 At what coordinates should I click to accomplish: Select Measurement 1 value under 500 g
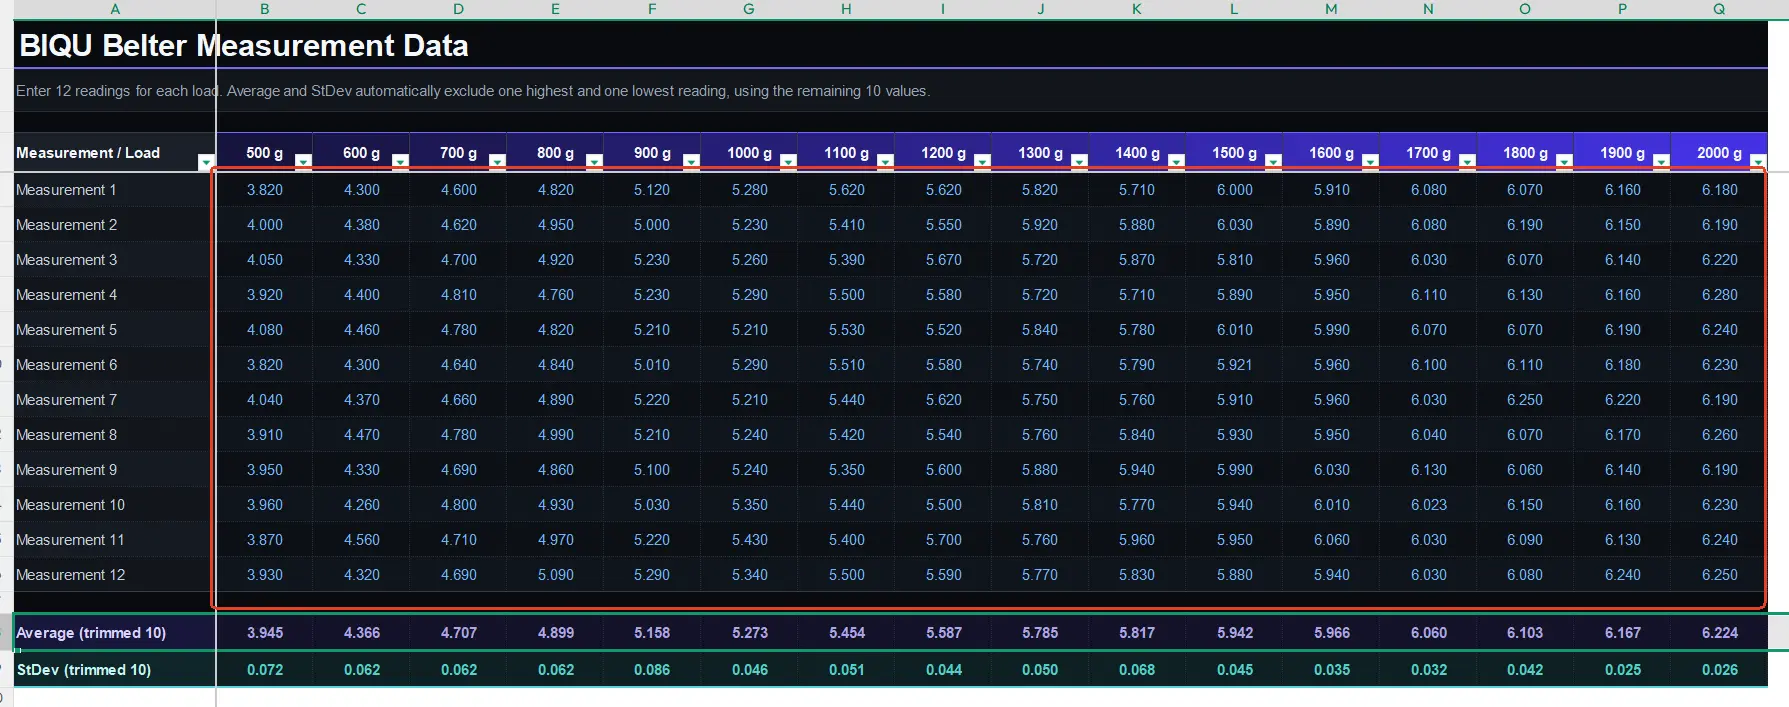point(265,190)
